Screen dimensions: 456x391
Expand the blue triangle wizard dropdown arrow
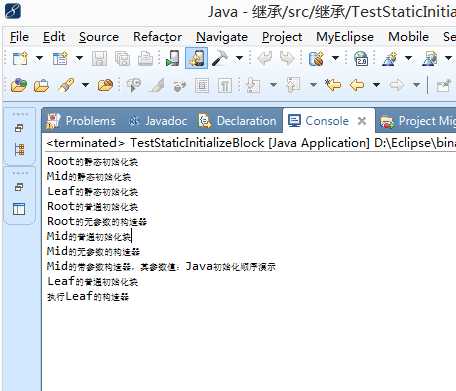(x=409, y=58)
